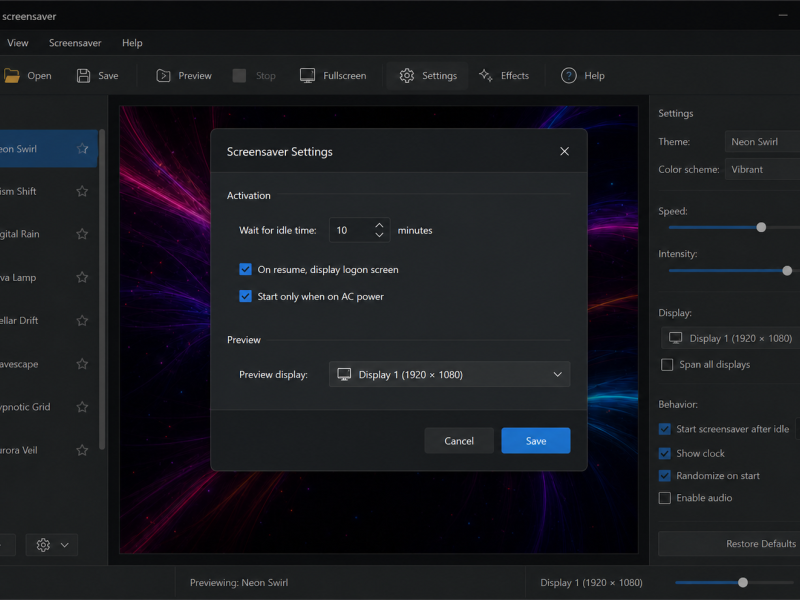Click the Fullscreen monitor icon
Screen dimensions: 800x600
(x=307, y=76)
